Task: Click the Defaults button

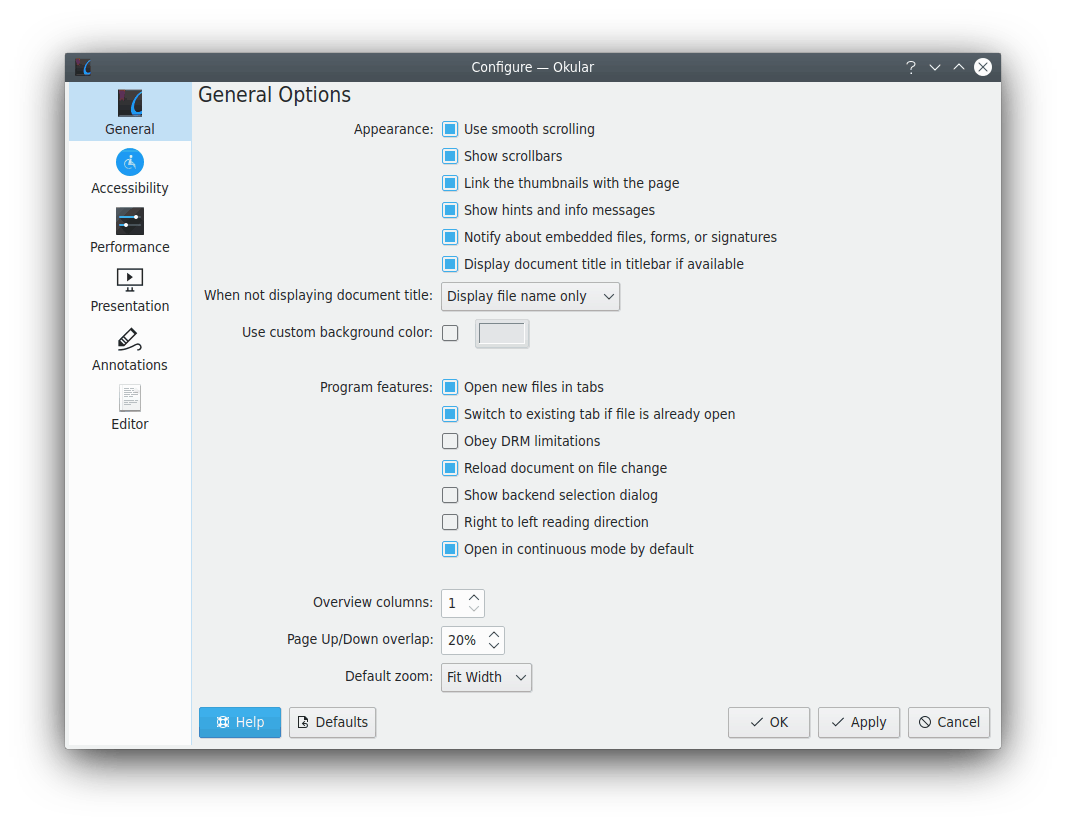Action: point(332,722)
